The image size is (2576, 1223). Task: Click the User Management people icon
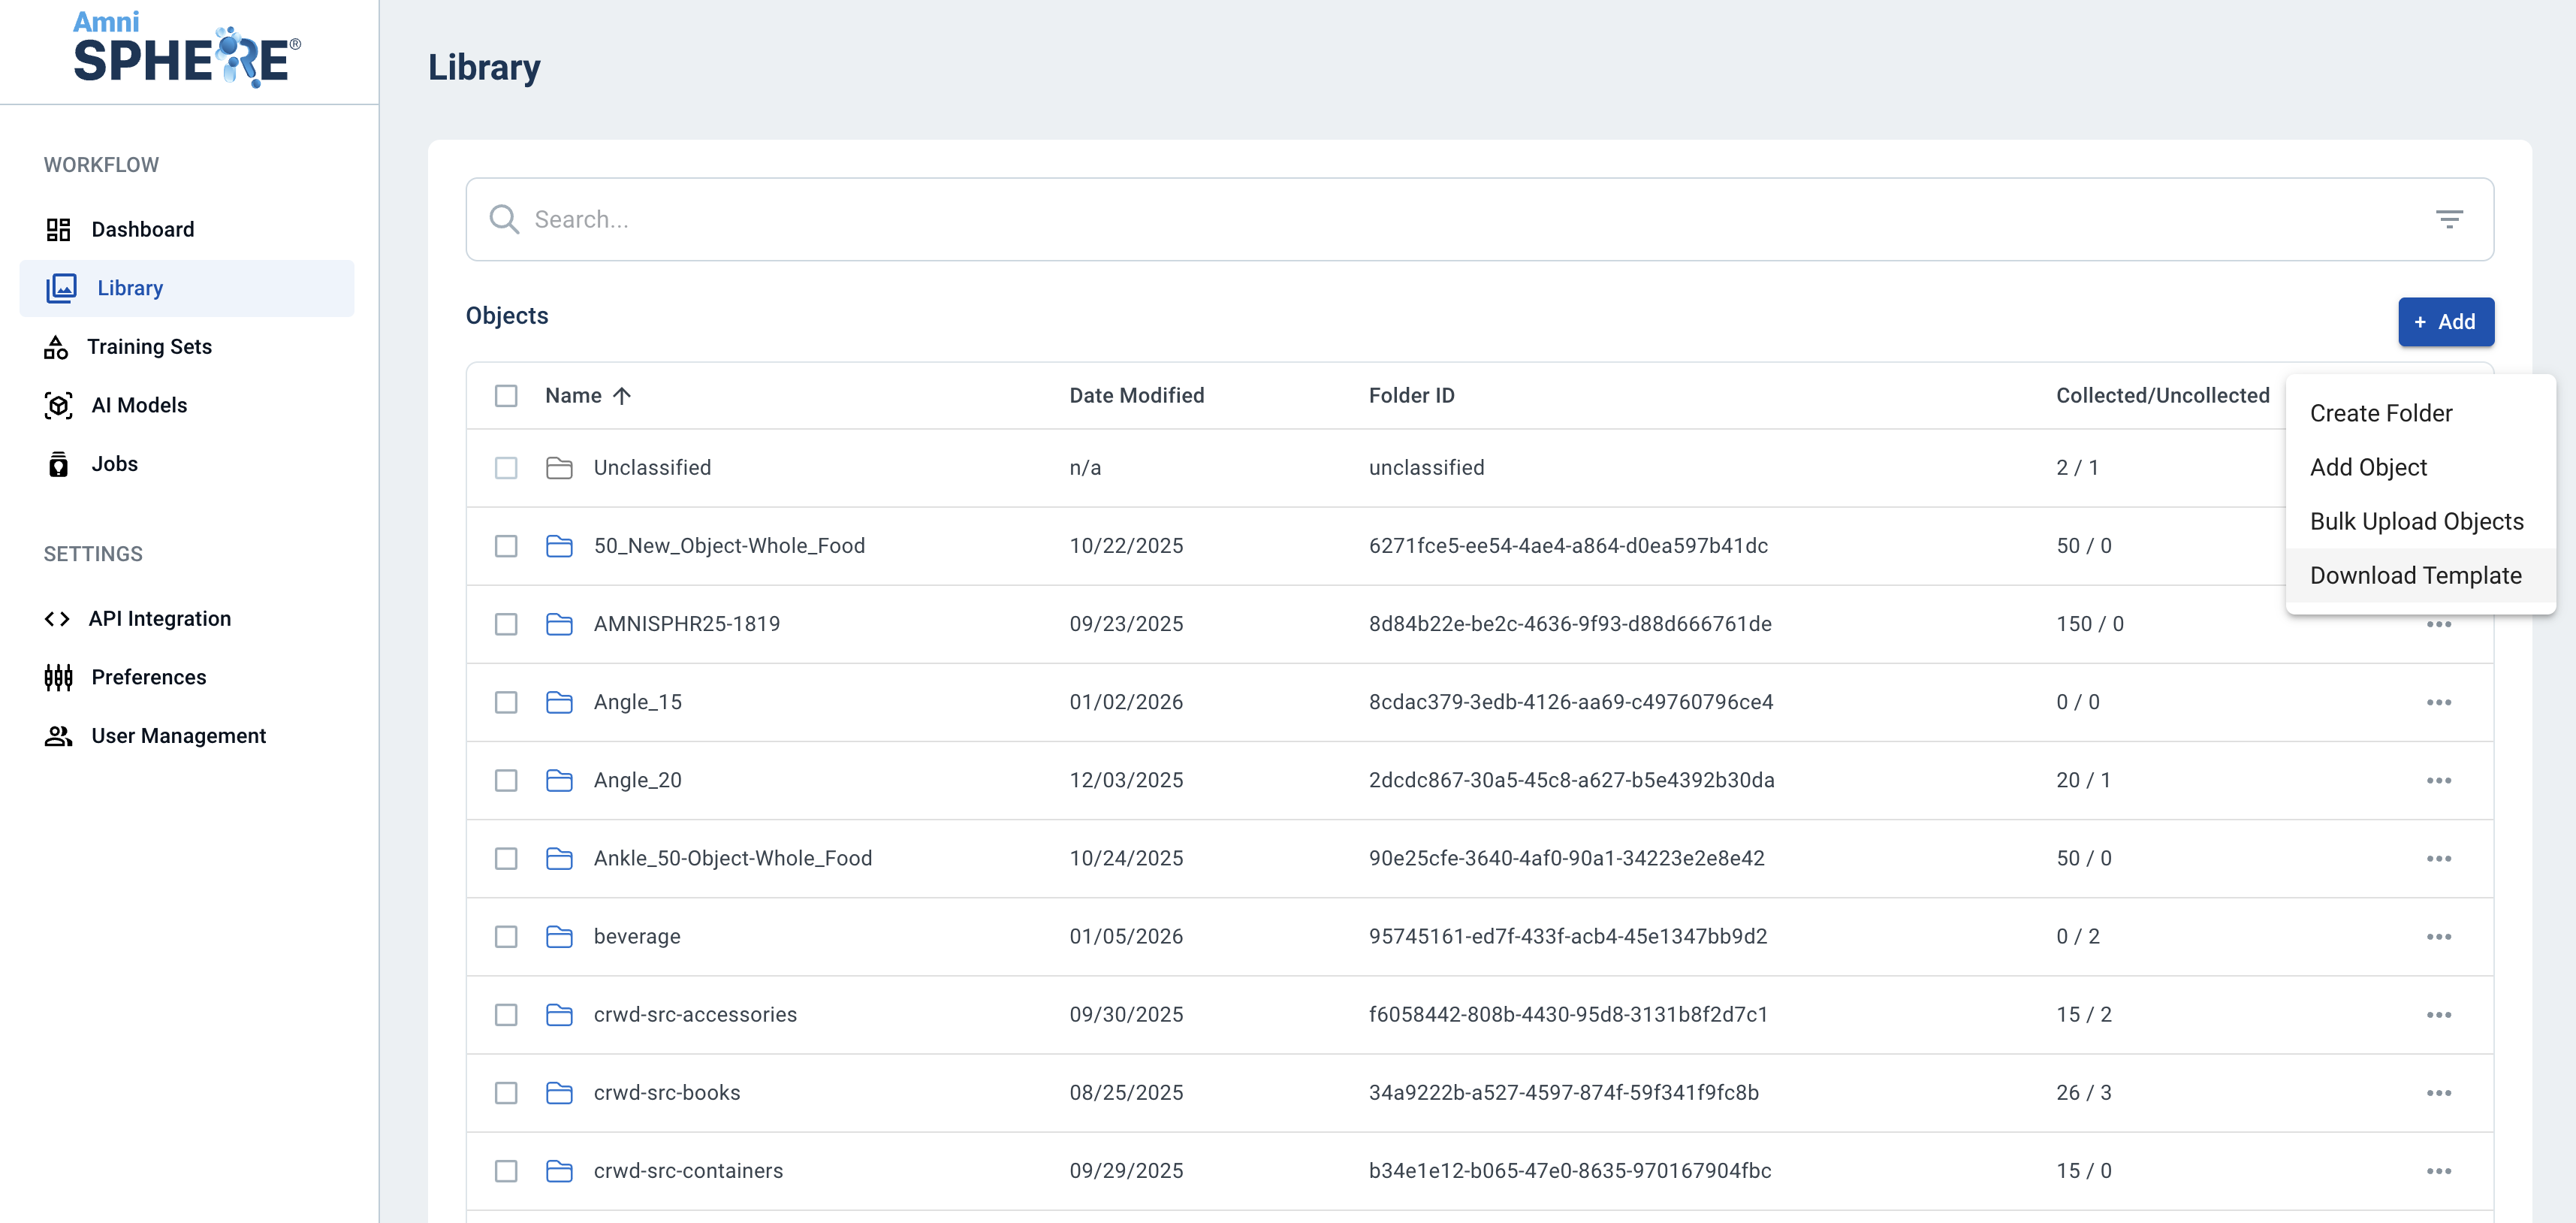coord(58,736)
